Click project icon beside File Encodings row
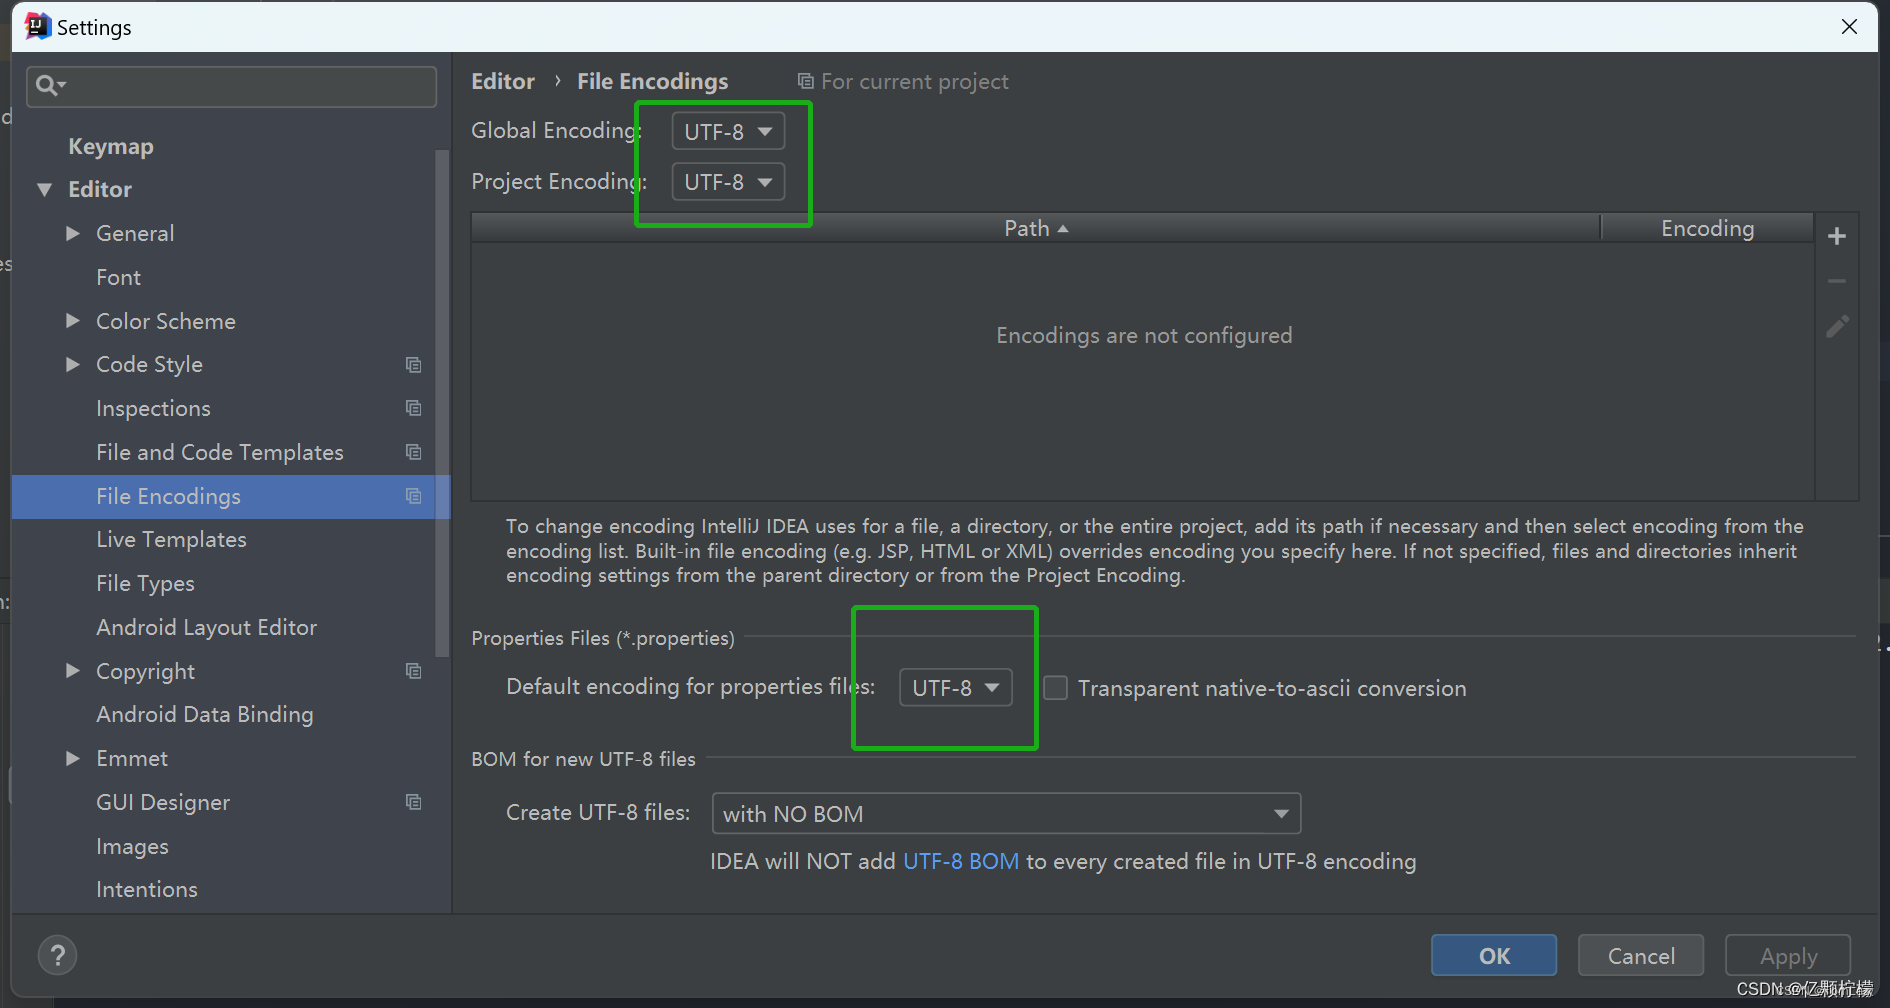 click(413, 496)
